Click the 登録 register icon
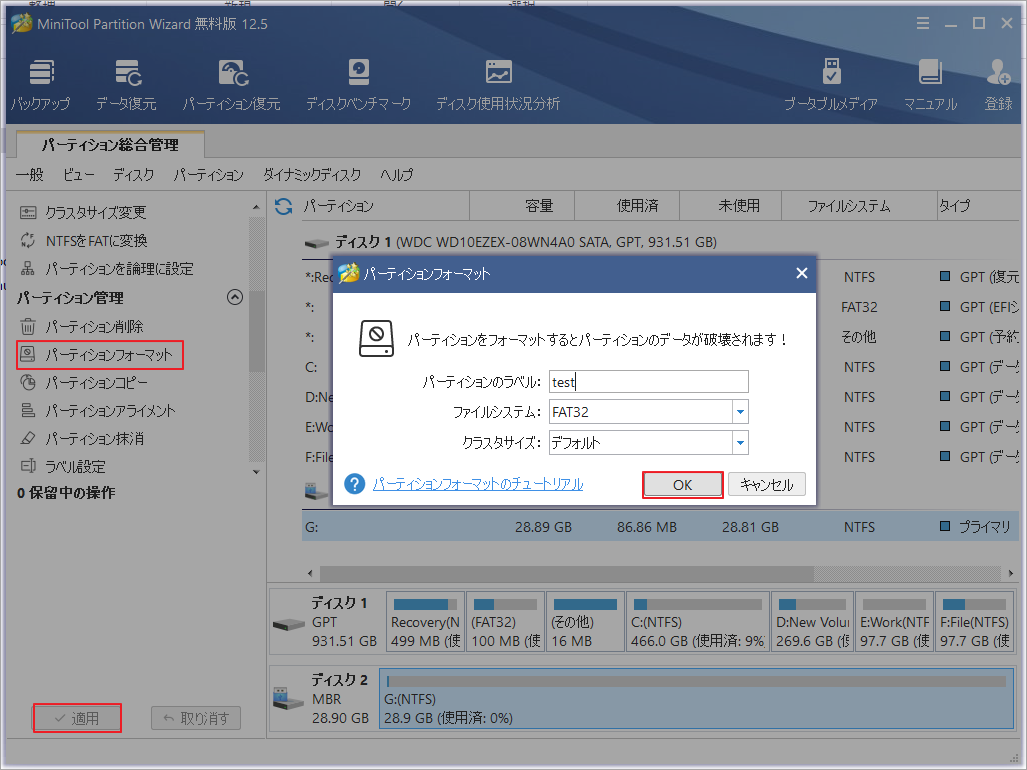 click(x=998, y=85)
